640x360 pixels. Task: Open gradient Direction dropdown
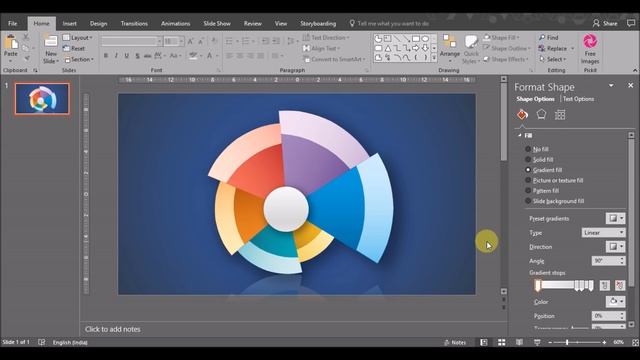[615, 247]
